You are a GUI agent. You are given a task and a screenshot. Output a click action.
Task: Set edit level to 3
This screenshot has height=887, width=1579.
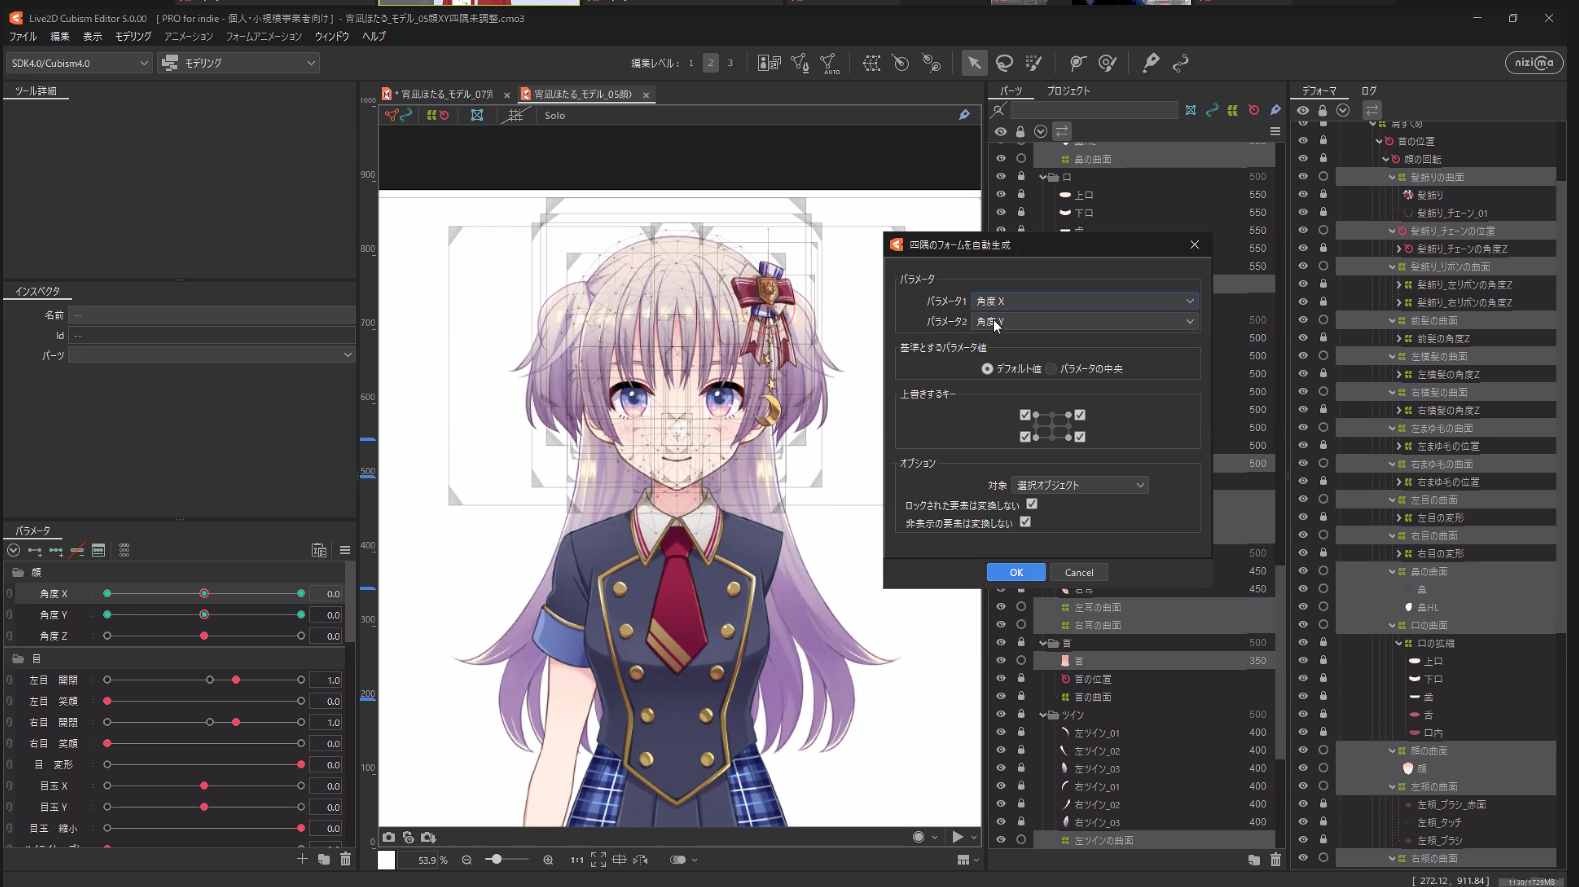pos(730,63)
